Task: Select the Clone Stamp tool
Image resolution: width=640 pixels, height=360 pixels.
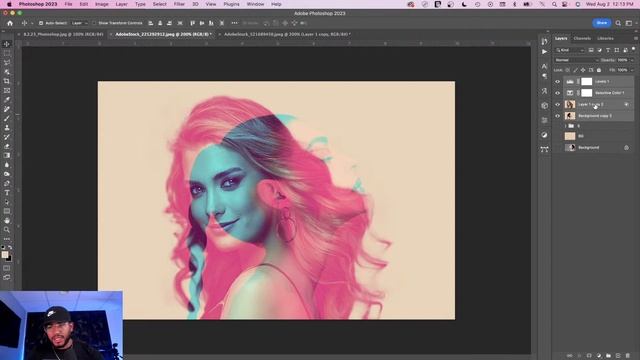Action: [x=7, y=128]
